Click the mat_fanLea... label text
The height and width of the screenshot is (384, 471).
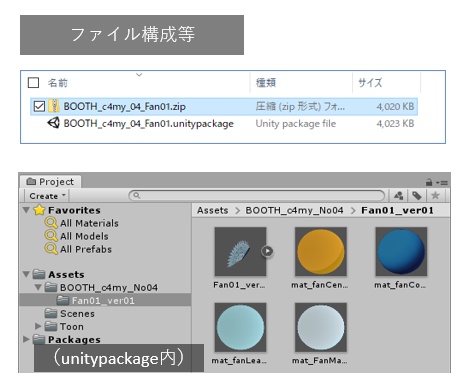click(239, 361)
